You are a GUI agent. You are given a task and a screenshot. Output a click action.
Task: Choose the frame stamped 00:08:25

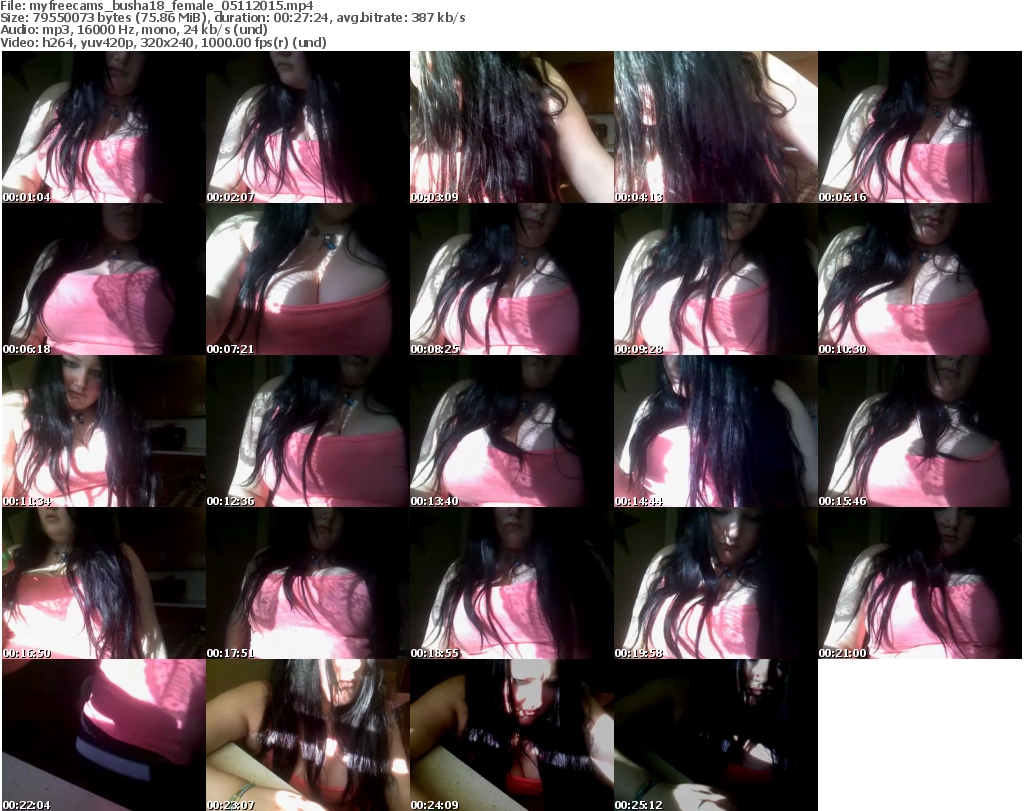pyautogui.click(x=511, y=279)
